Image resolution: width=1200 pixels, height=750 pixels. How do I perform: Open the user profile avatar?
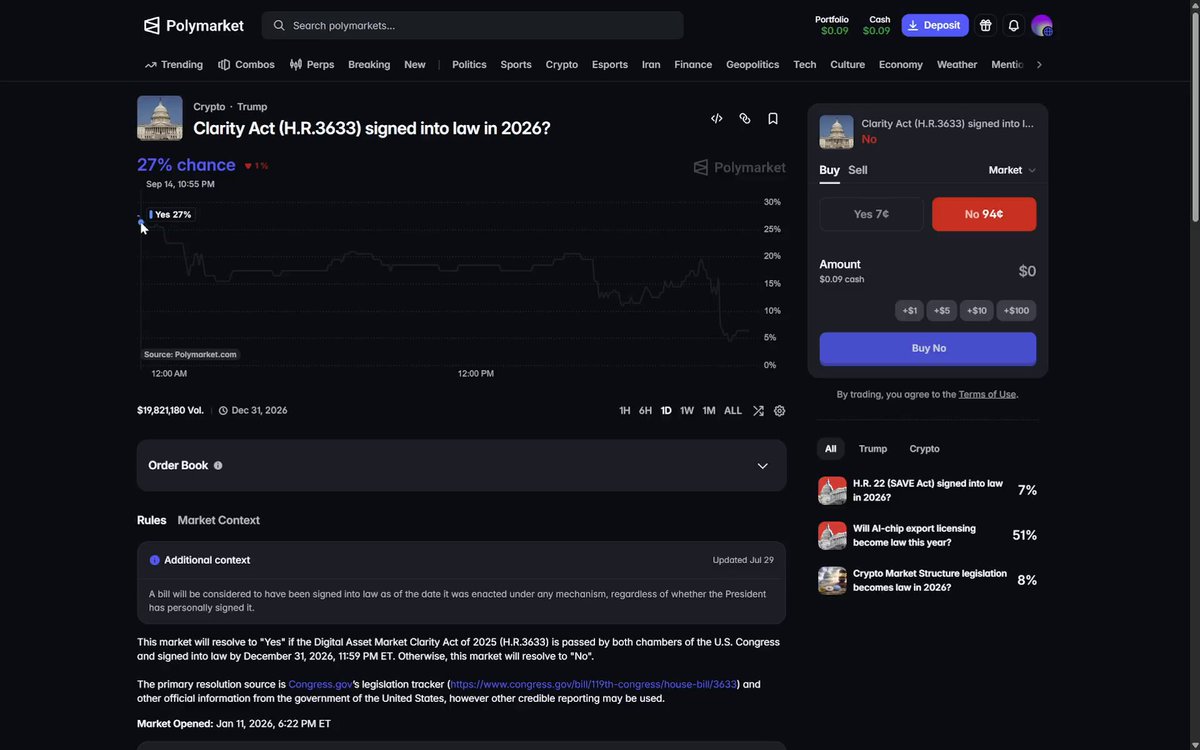[x=1042, y=26]
